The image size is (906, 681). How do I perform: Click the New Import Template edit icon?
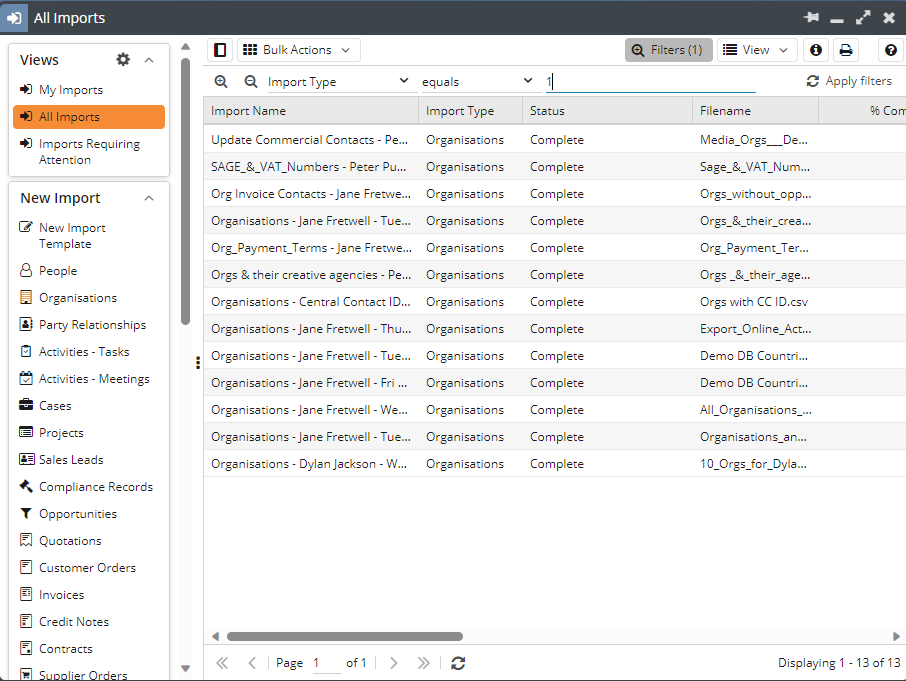(26, 227)
